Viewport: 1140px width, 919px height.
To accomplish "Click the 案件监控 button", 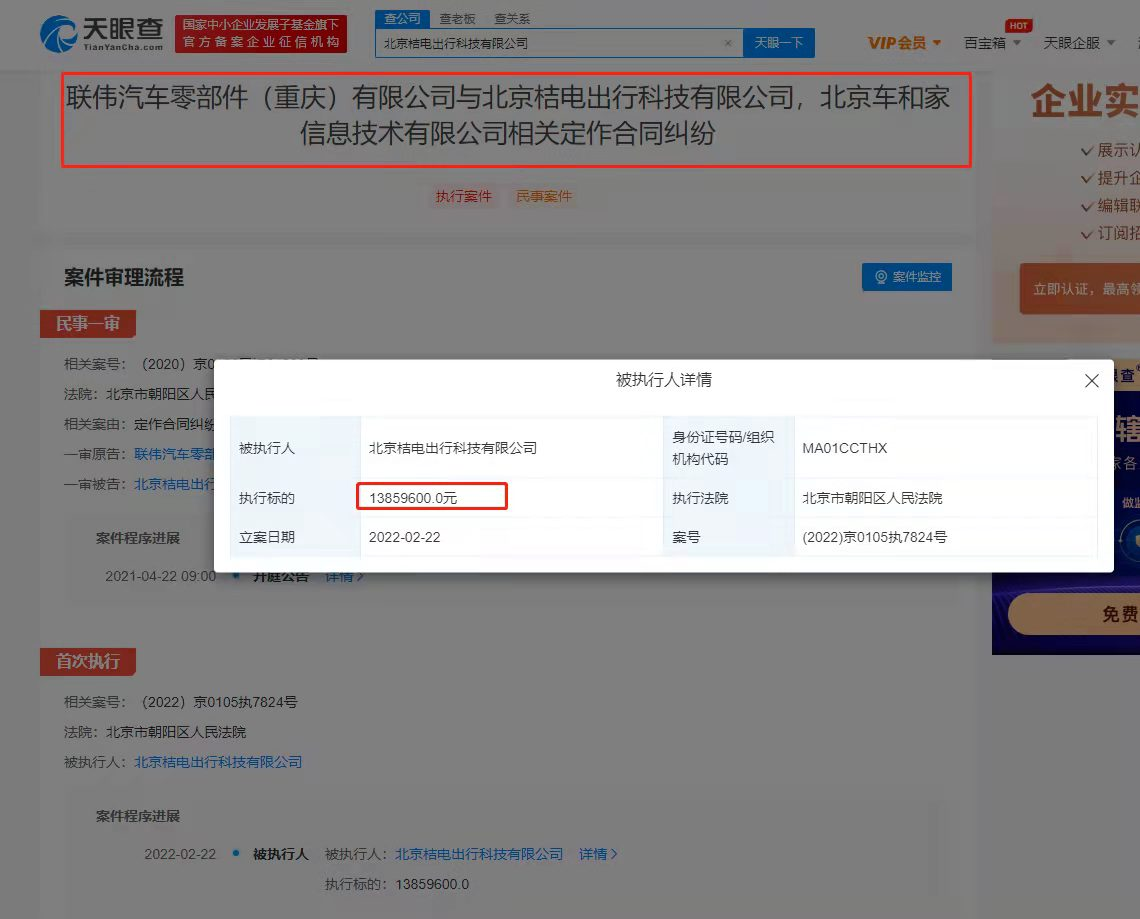I will [x=906, y=277].
